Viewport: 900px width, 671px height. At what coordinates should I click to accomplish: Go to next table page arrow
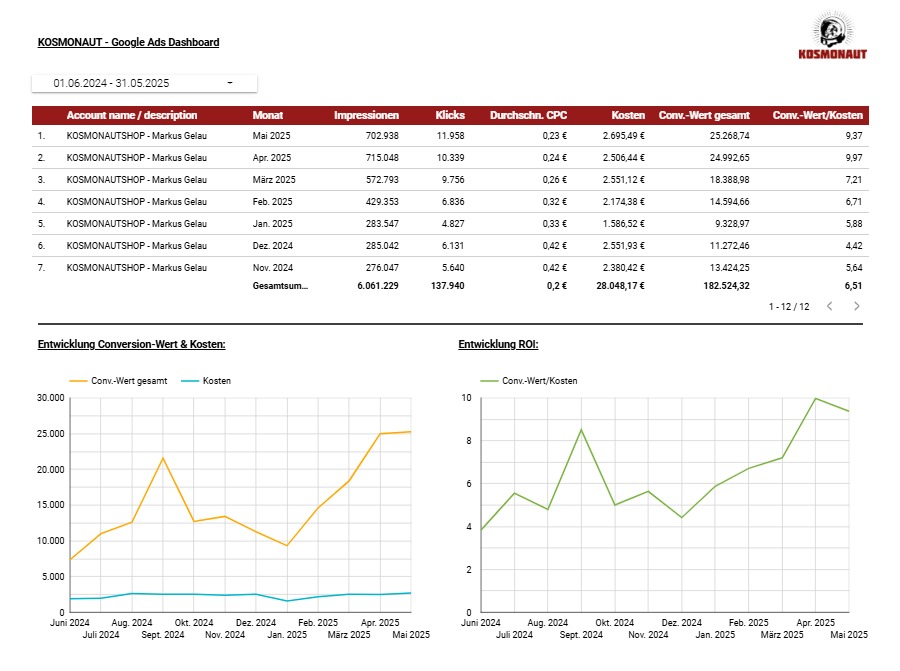pos(856,306)
